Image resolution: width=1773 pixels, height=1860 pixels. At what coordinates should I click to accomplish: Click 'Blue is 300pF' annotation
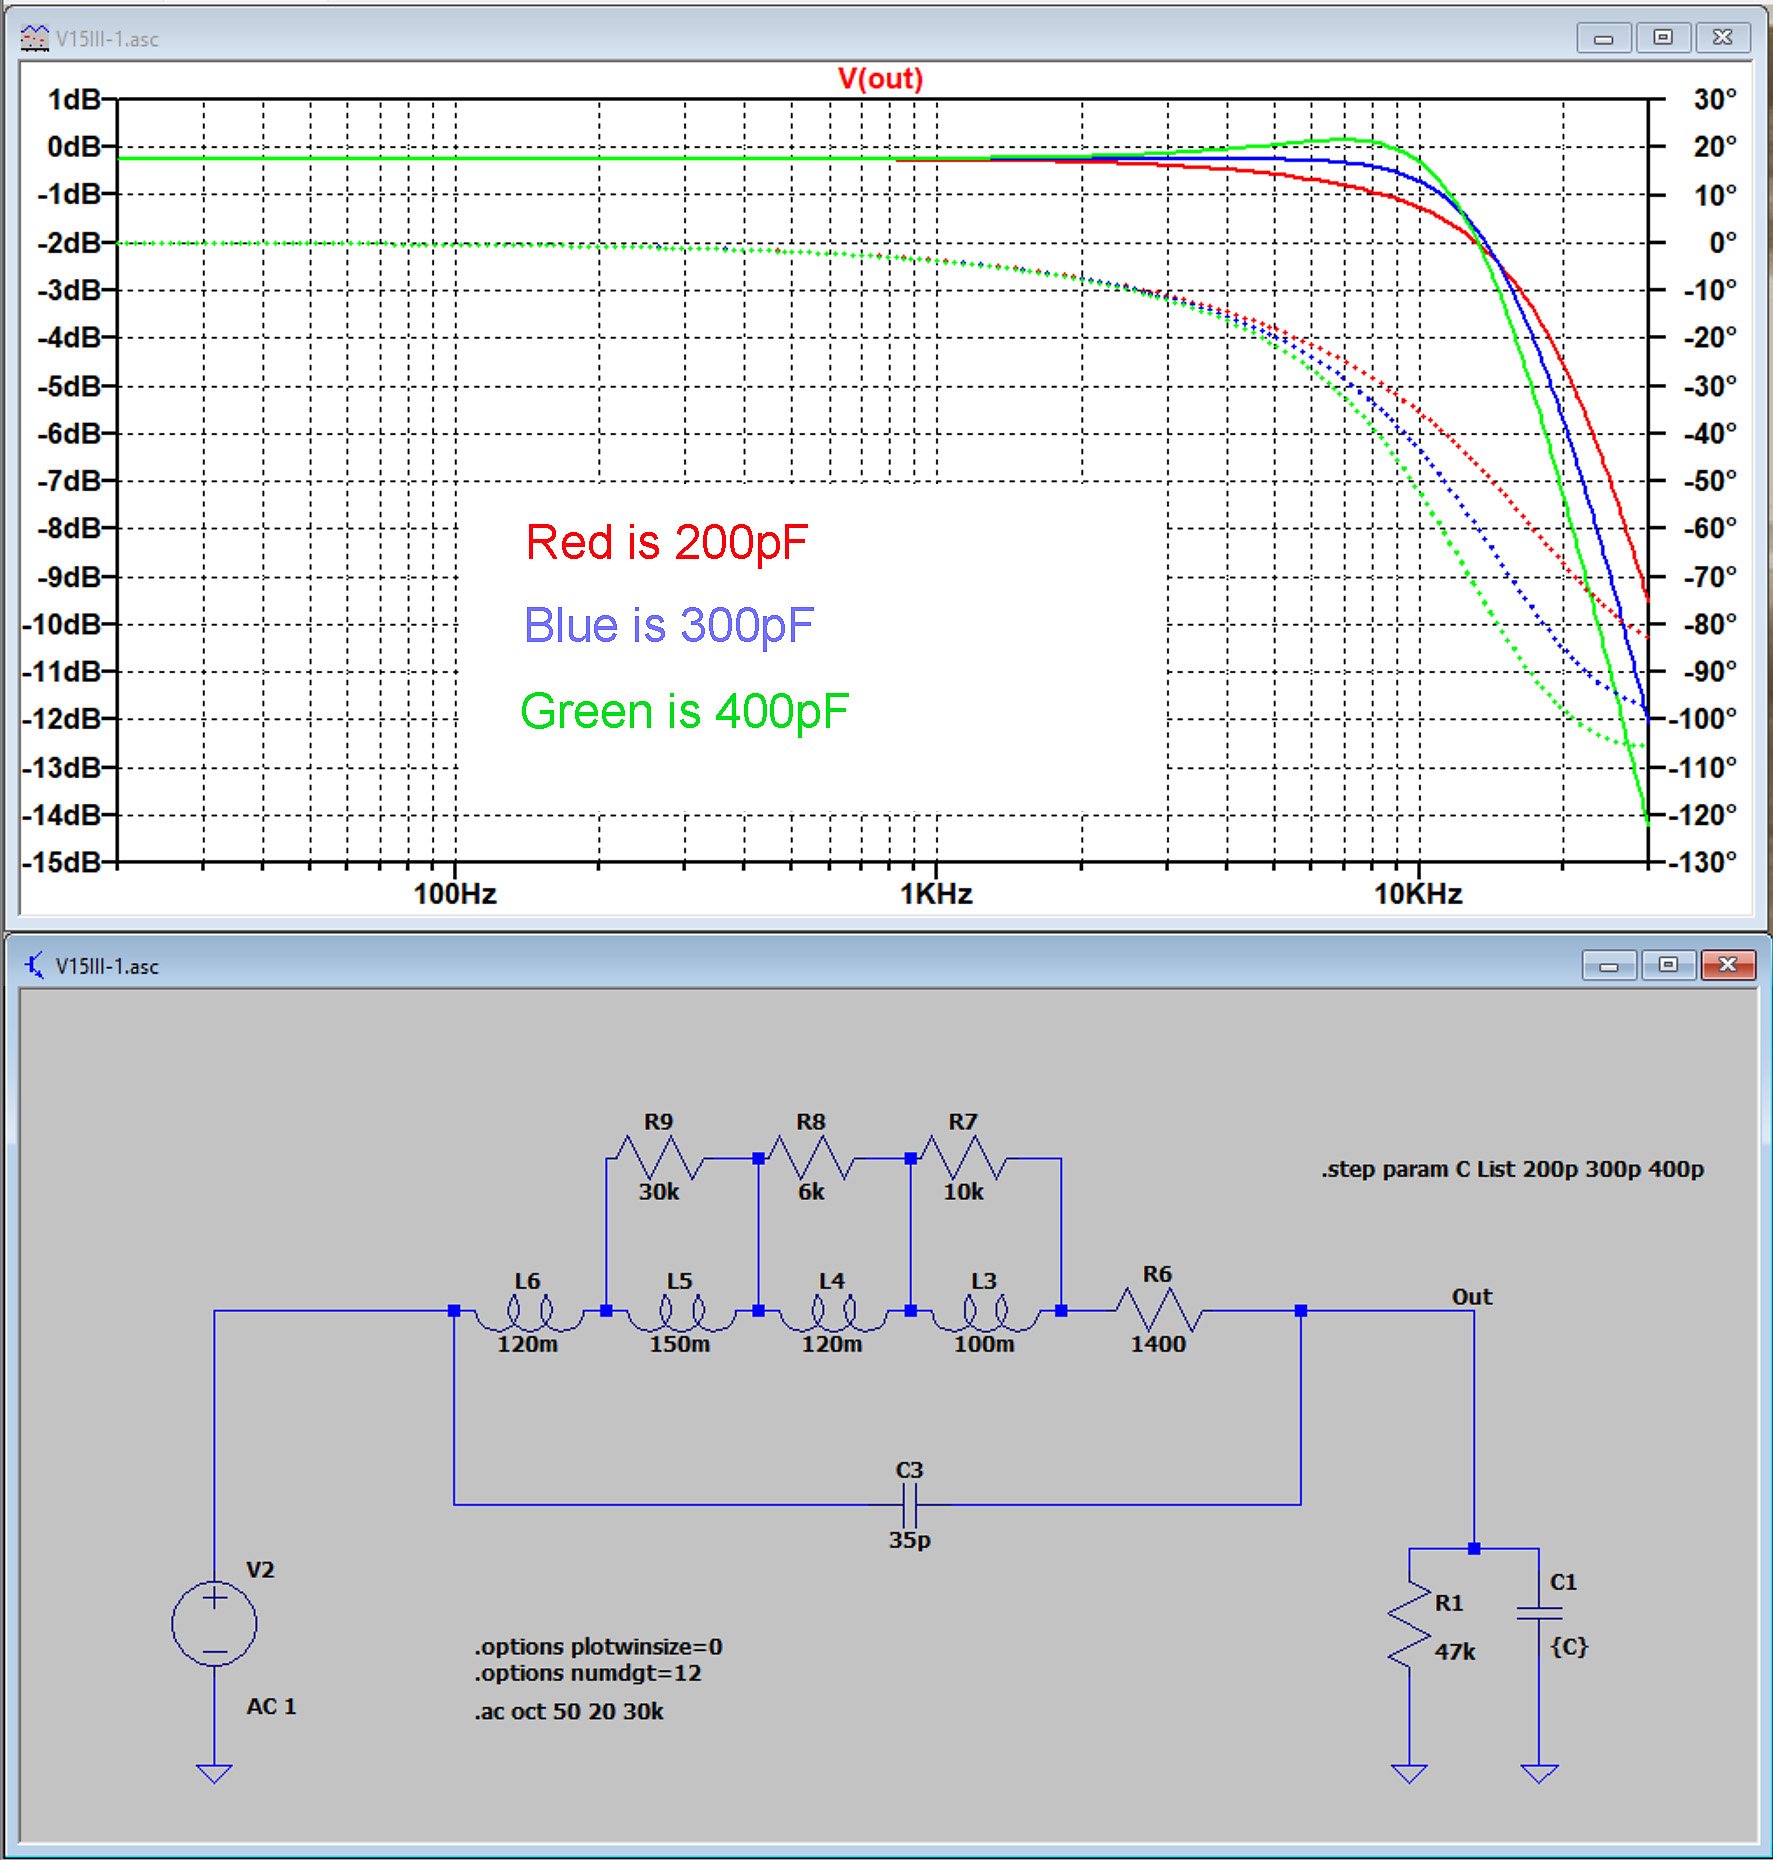click(668, 625)
